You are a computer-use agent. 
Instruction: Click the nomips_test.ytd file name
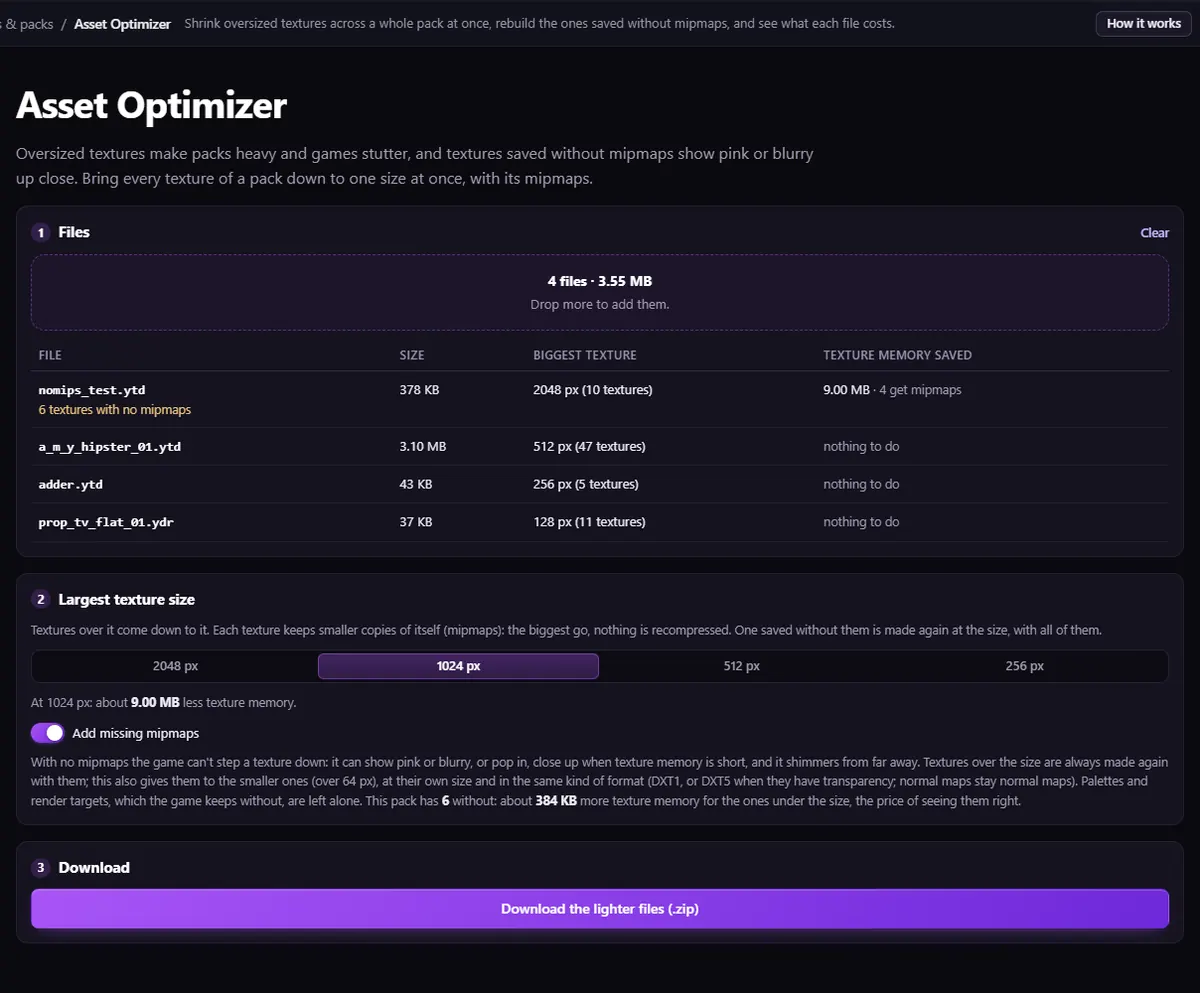92,390
